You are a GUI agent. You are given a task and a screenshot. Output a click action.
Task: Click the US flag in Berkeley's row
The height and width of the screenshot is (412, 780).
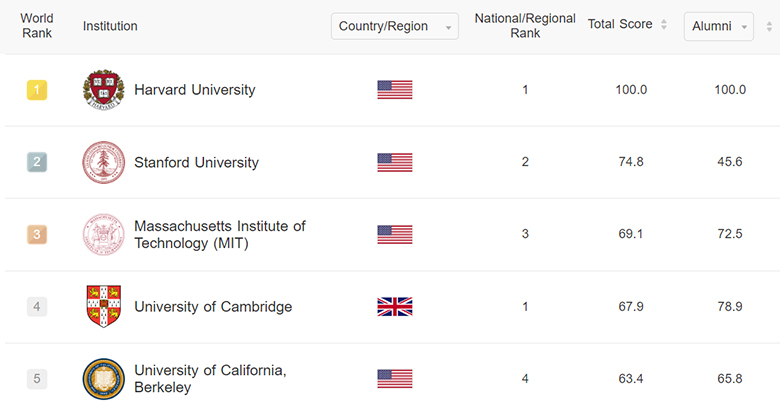pyautogui.click(x=395, y=379)
